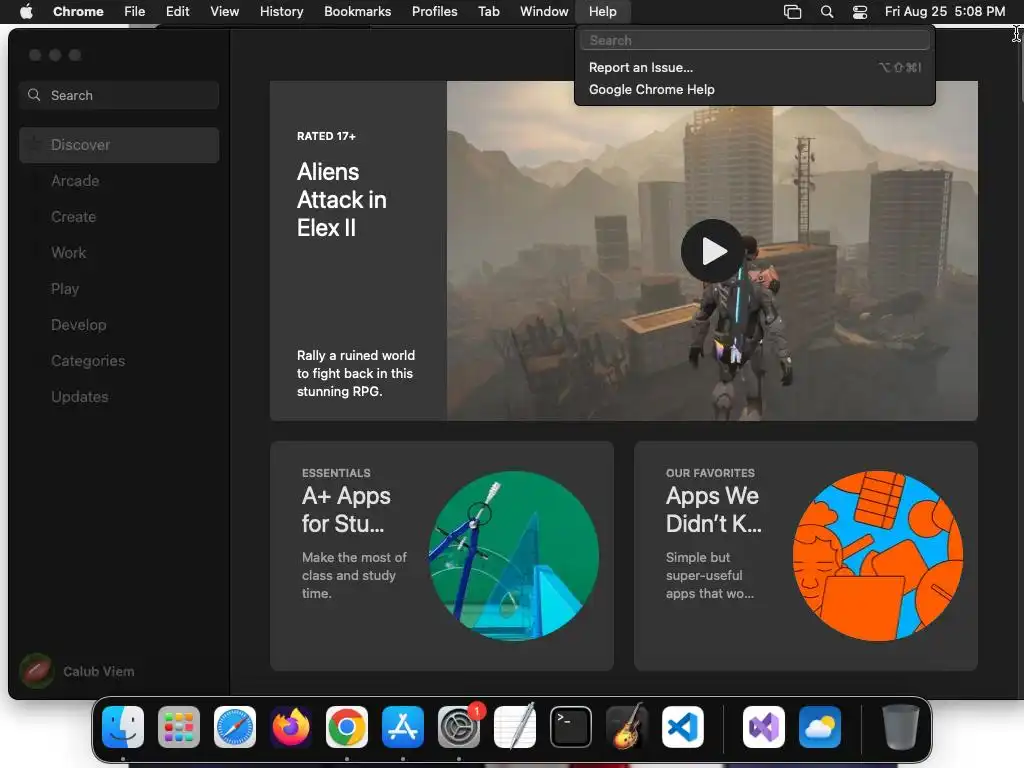Launch Terminal from the Dock

click(x=571, y=727)
